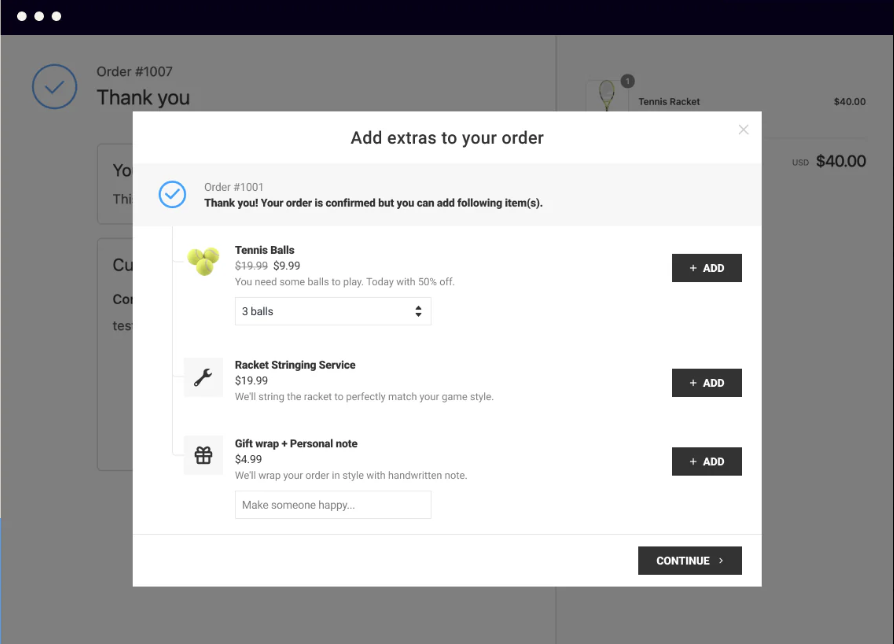Click the Add extras to your order heading
The width and height of the screenshot is (894, 644).
point(447,138)
